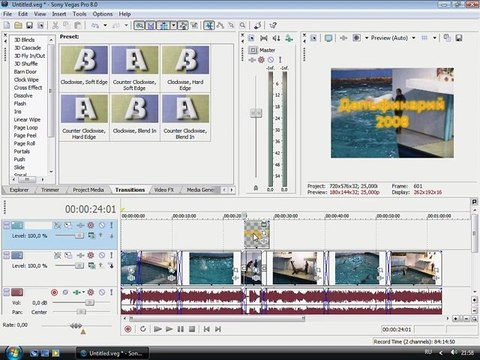Toggle bypass FX on top video track
This screenshot has width=480, height=360.
coord(57,226)
